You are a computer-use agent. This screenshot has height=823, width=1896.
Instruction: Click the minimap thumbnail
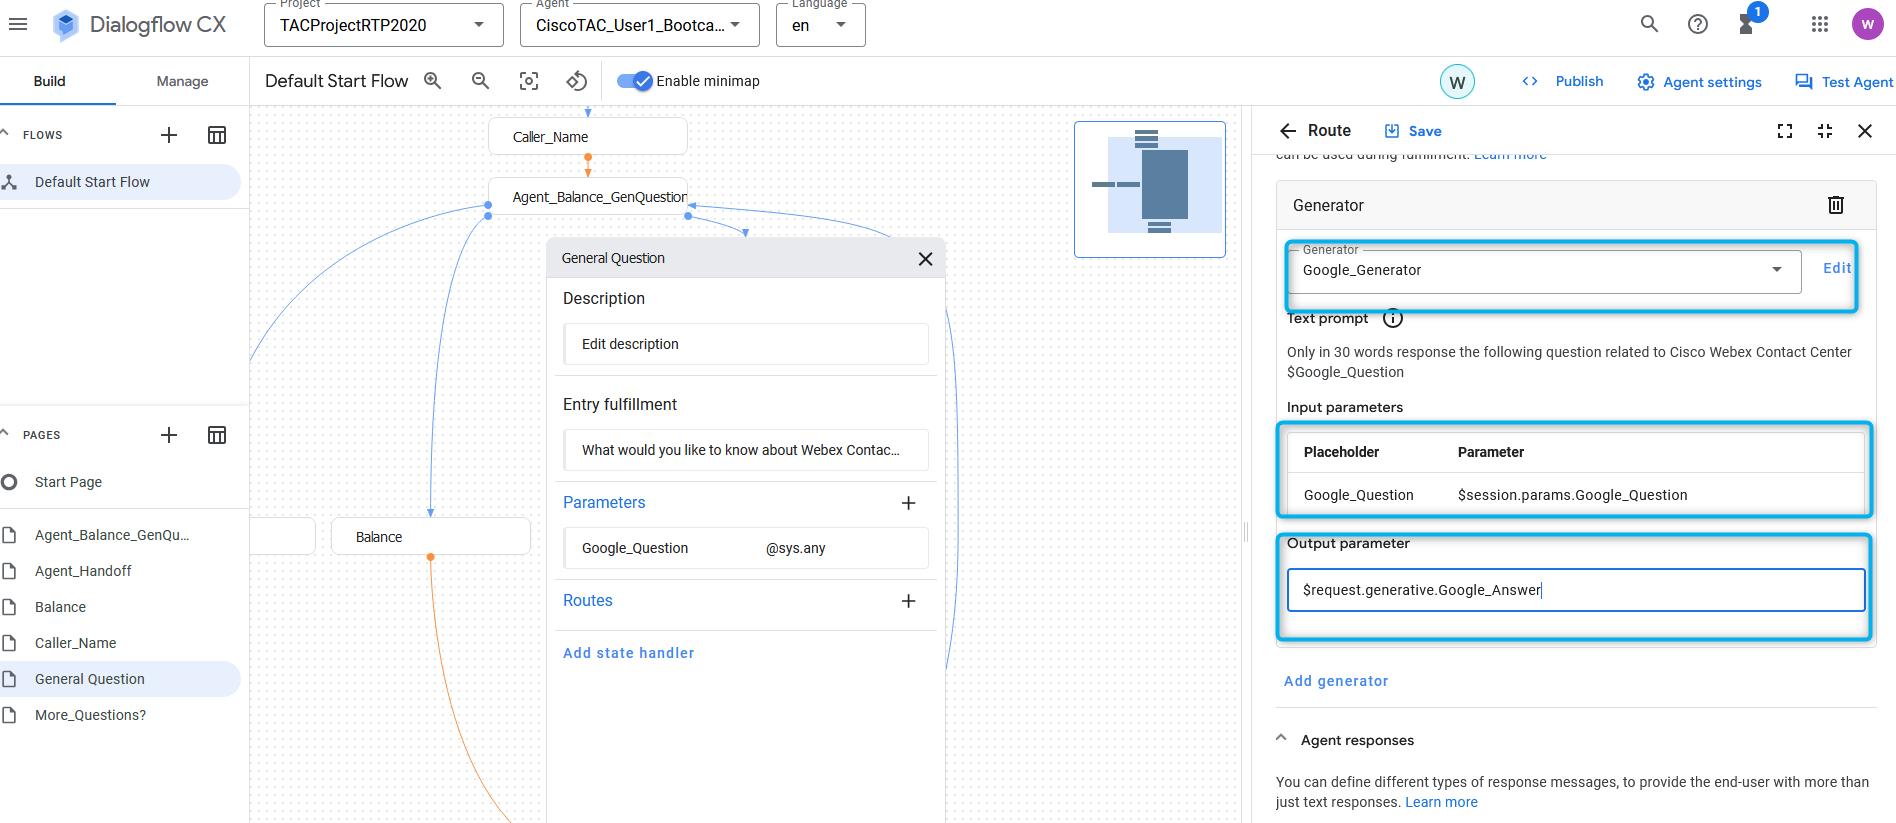coord(1150,189)
